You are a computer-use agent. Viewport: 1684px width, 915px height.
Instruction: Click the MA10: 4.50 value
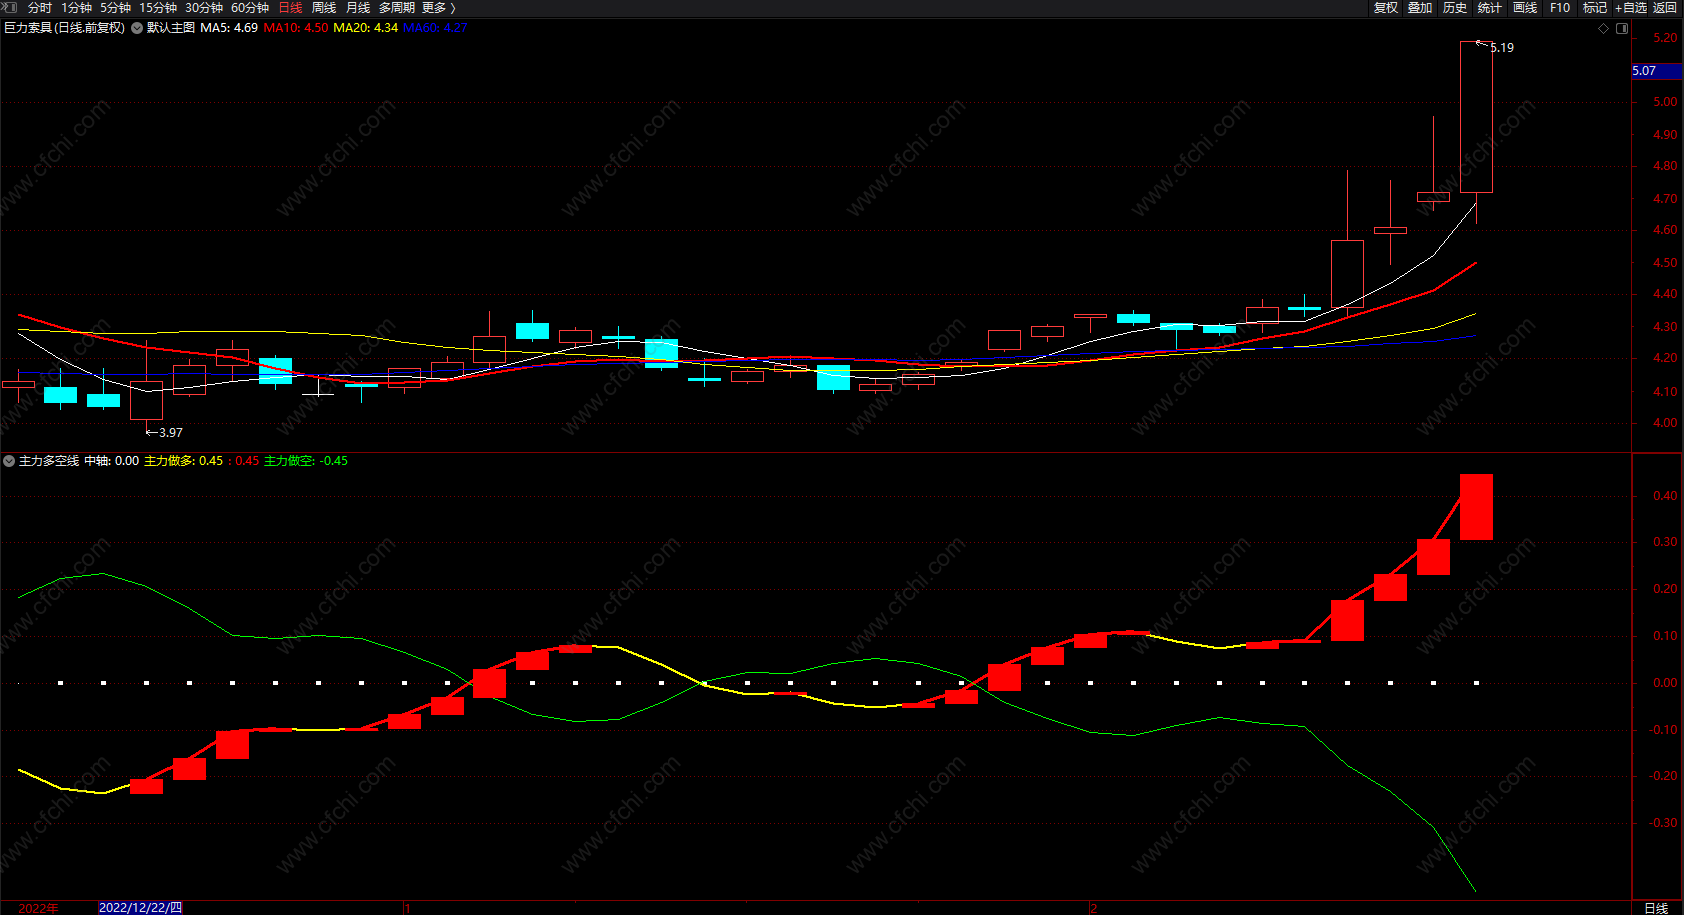tap(296, 28)
